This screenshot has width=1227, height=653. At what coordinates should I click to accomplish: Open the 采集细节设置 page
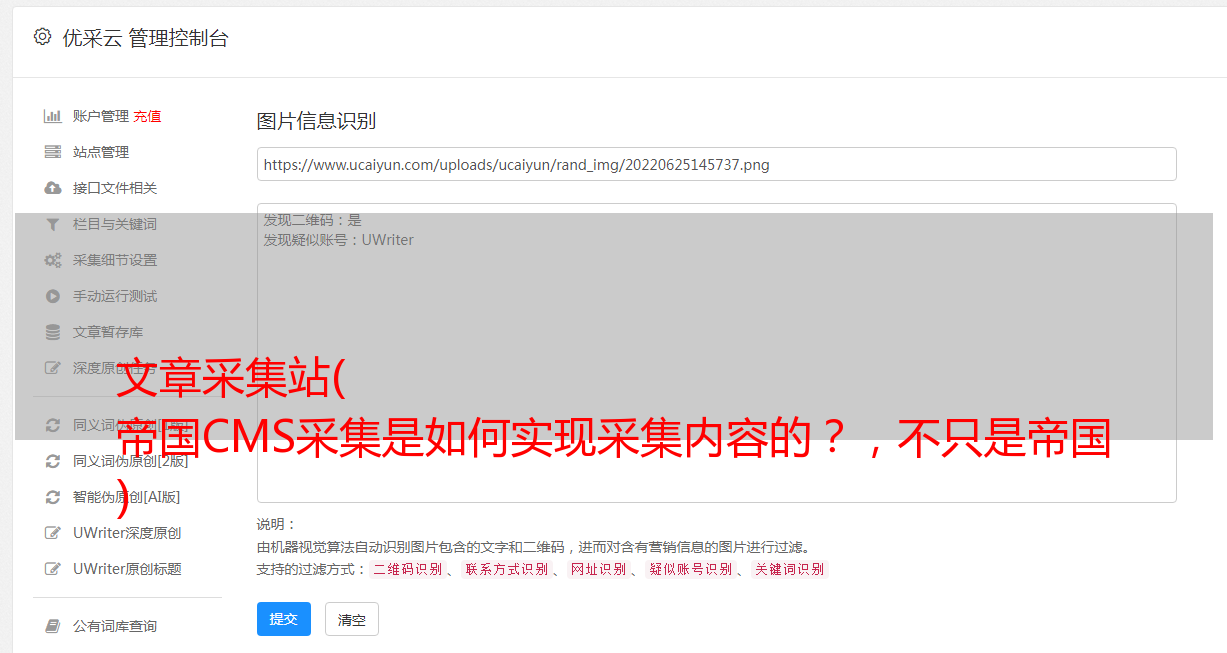point(115,260)
